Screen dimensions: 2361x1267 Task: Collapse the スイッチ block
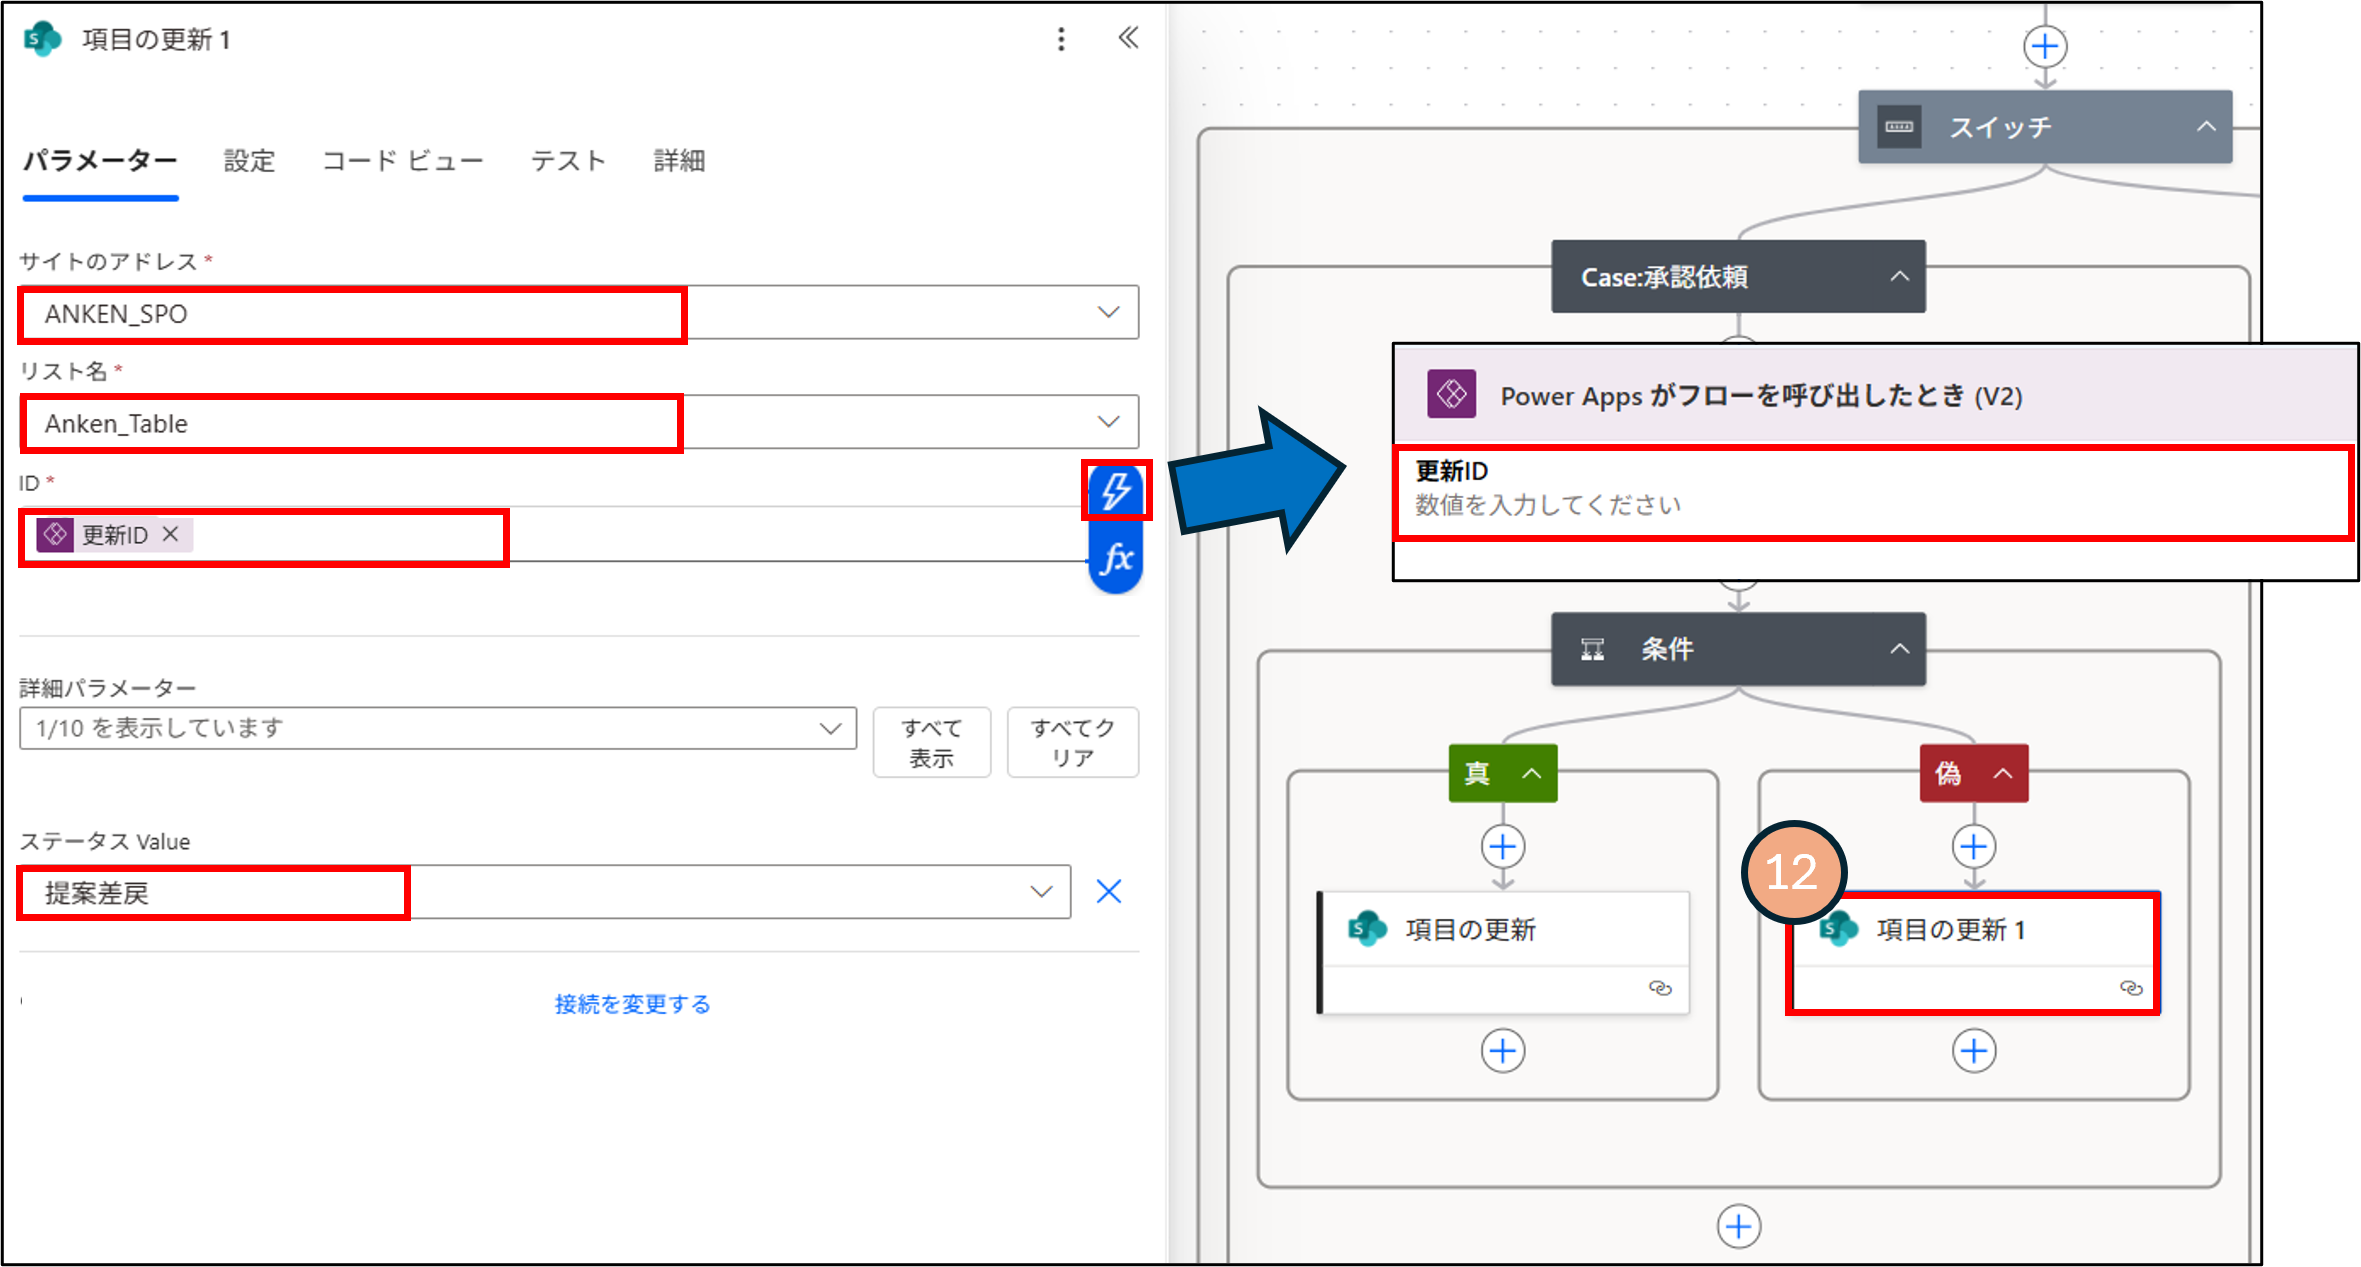pyautogui.click(x=2206, y=127)
